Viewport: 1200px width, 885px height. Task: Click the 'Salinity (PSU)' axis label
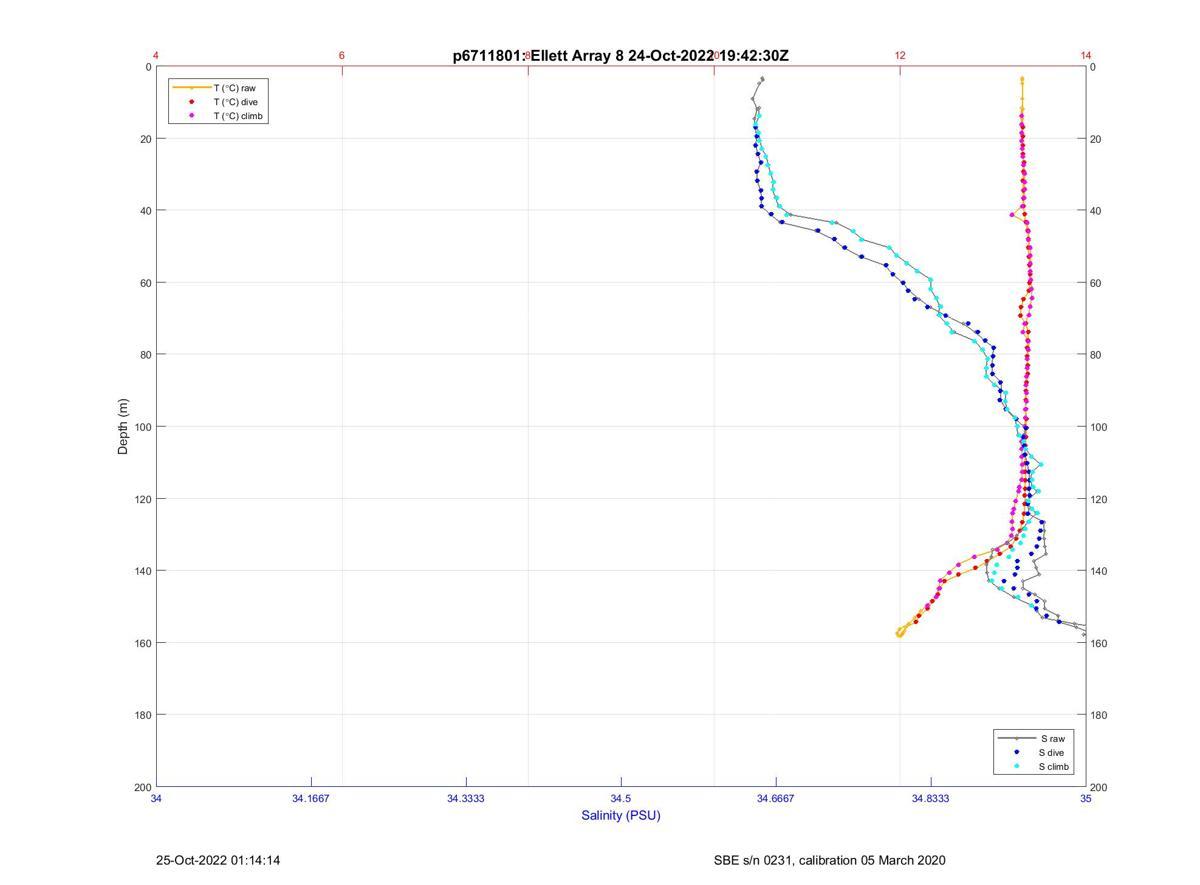pos(621,815)
